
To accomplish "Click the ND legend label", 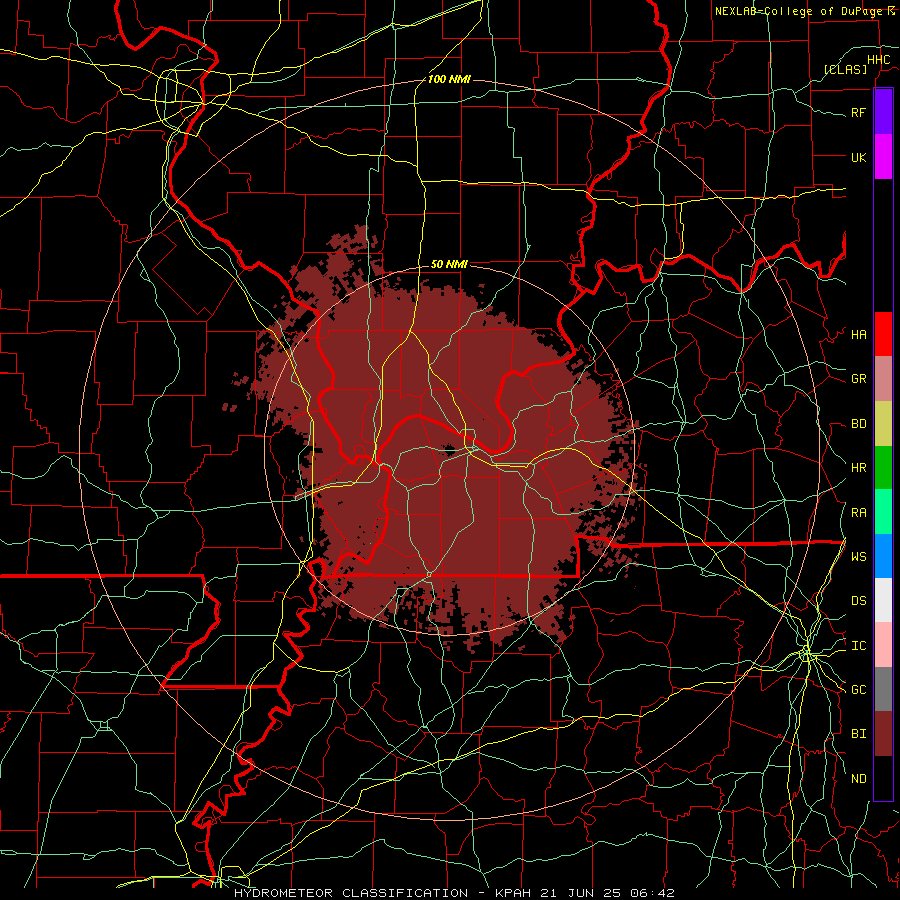I will [859, 779].
